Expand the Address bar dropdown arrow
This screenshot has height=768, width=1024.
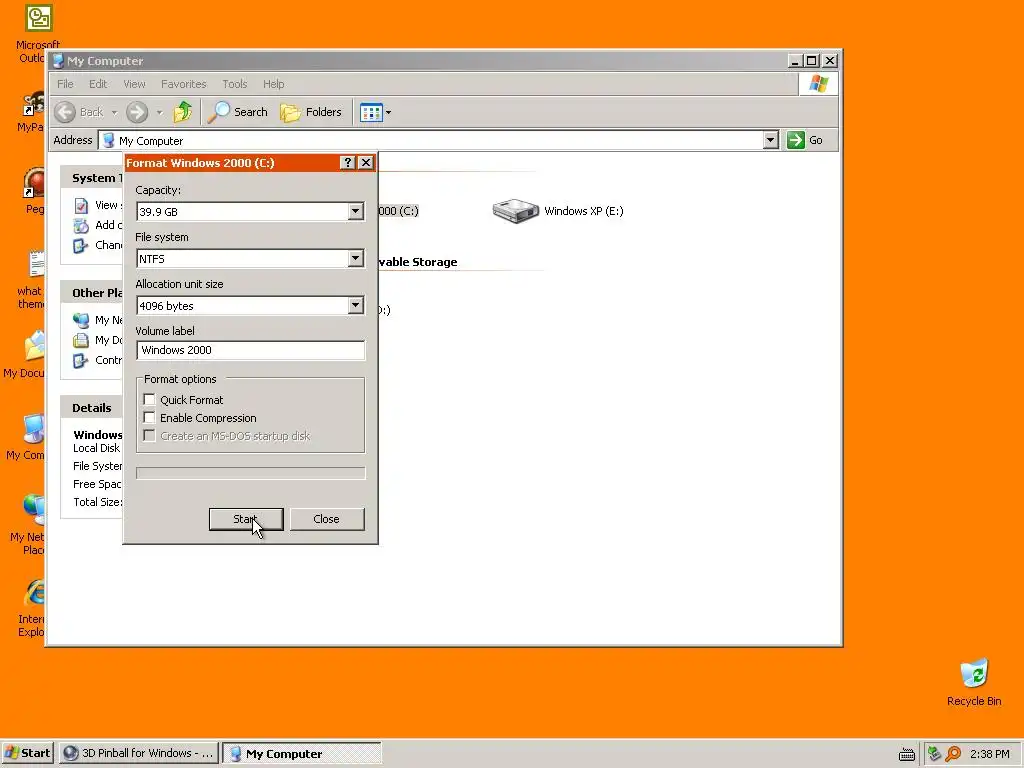tap(771, 140)
